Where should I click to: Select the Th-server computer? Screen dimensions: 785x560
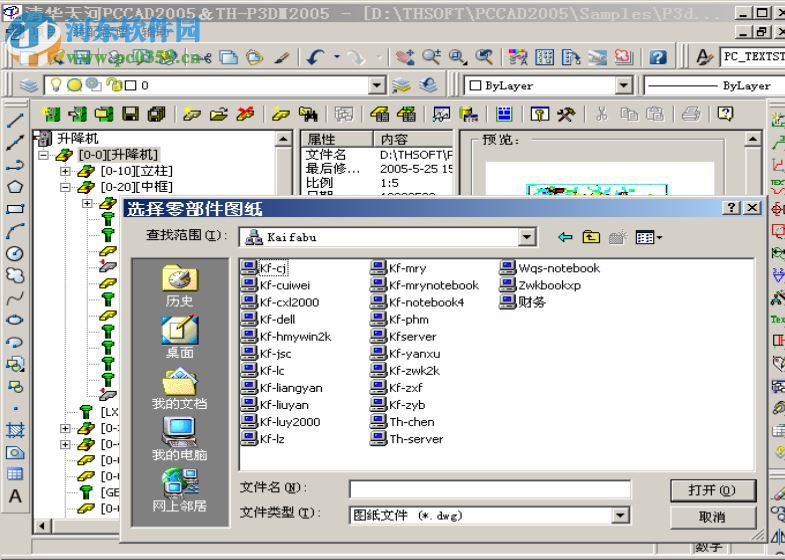407,439
